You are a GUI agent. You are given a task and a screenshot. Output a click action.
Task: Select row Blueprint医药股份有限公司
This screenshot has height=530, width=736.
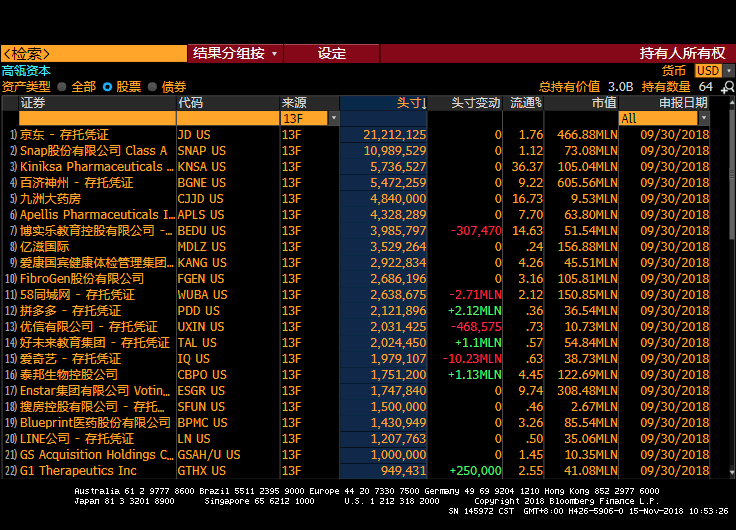(x=357, y=422)
